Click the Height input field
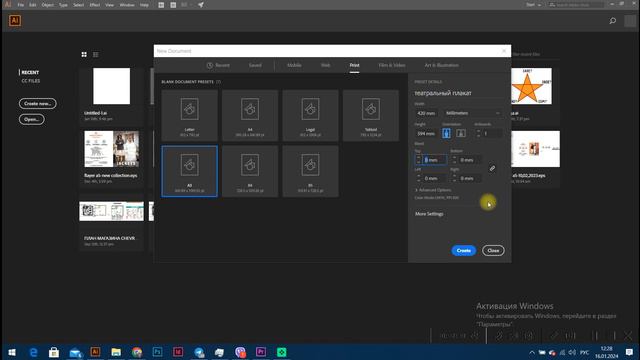 point(427,133)
